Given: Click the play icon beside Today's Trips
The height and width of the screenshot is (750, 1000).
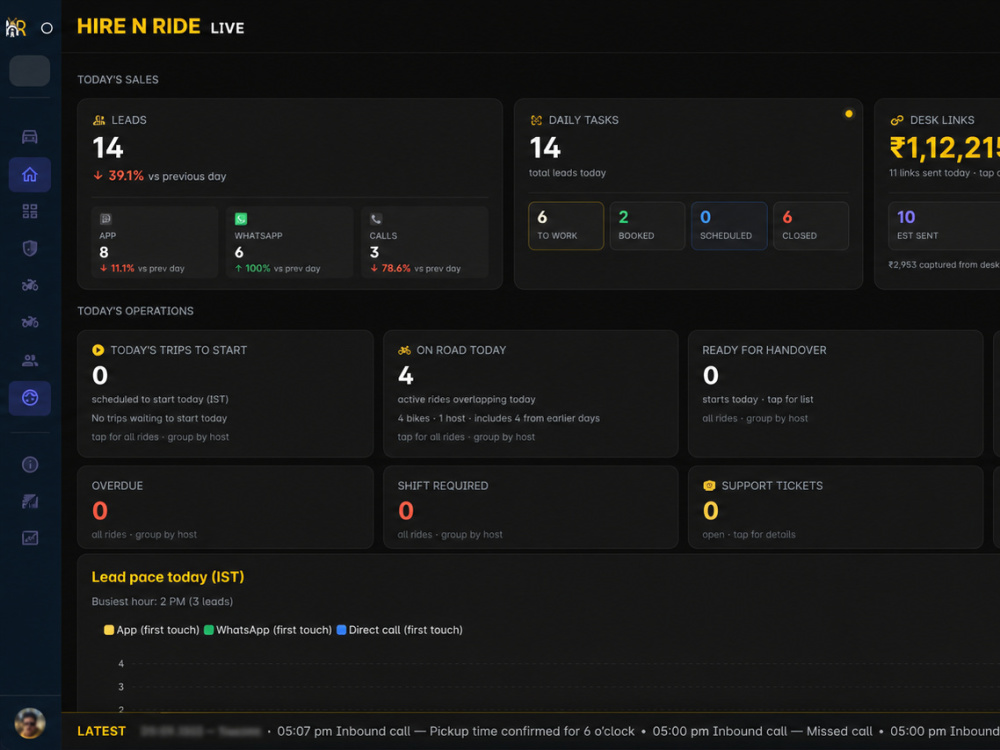Looking at the screenshot, I should click(98, 350).
